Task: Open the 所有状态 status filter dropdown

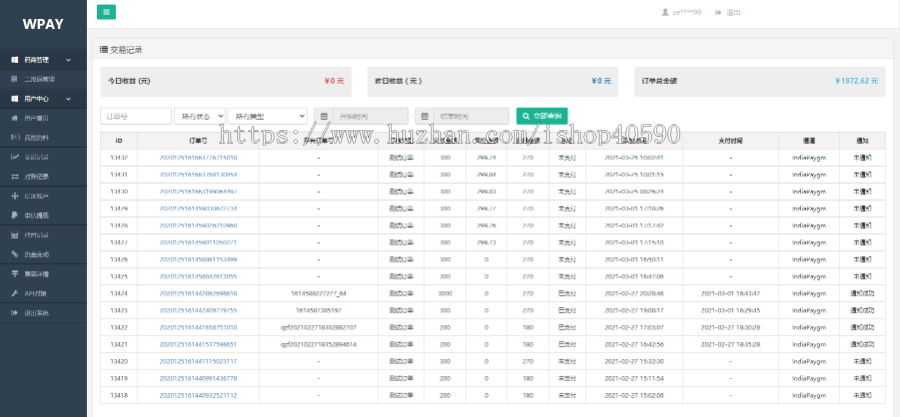Action: (x=199, y=116)
